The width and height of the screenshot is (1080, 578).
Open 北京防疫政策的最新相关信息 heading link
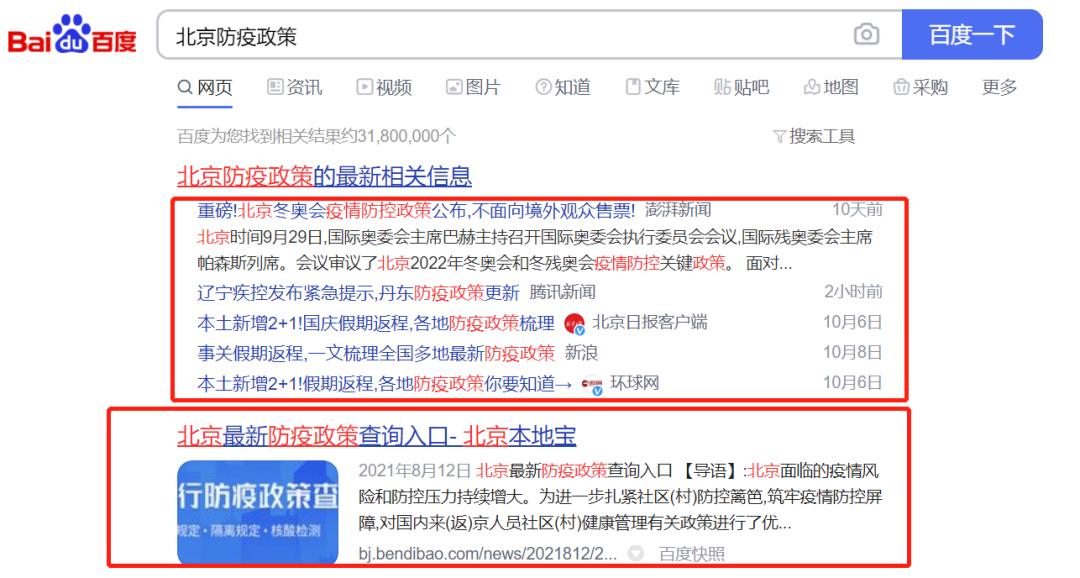[324, 176]
